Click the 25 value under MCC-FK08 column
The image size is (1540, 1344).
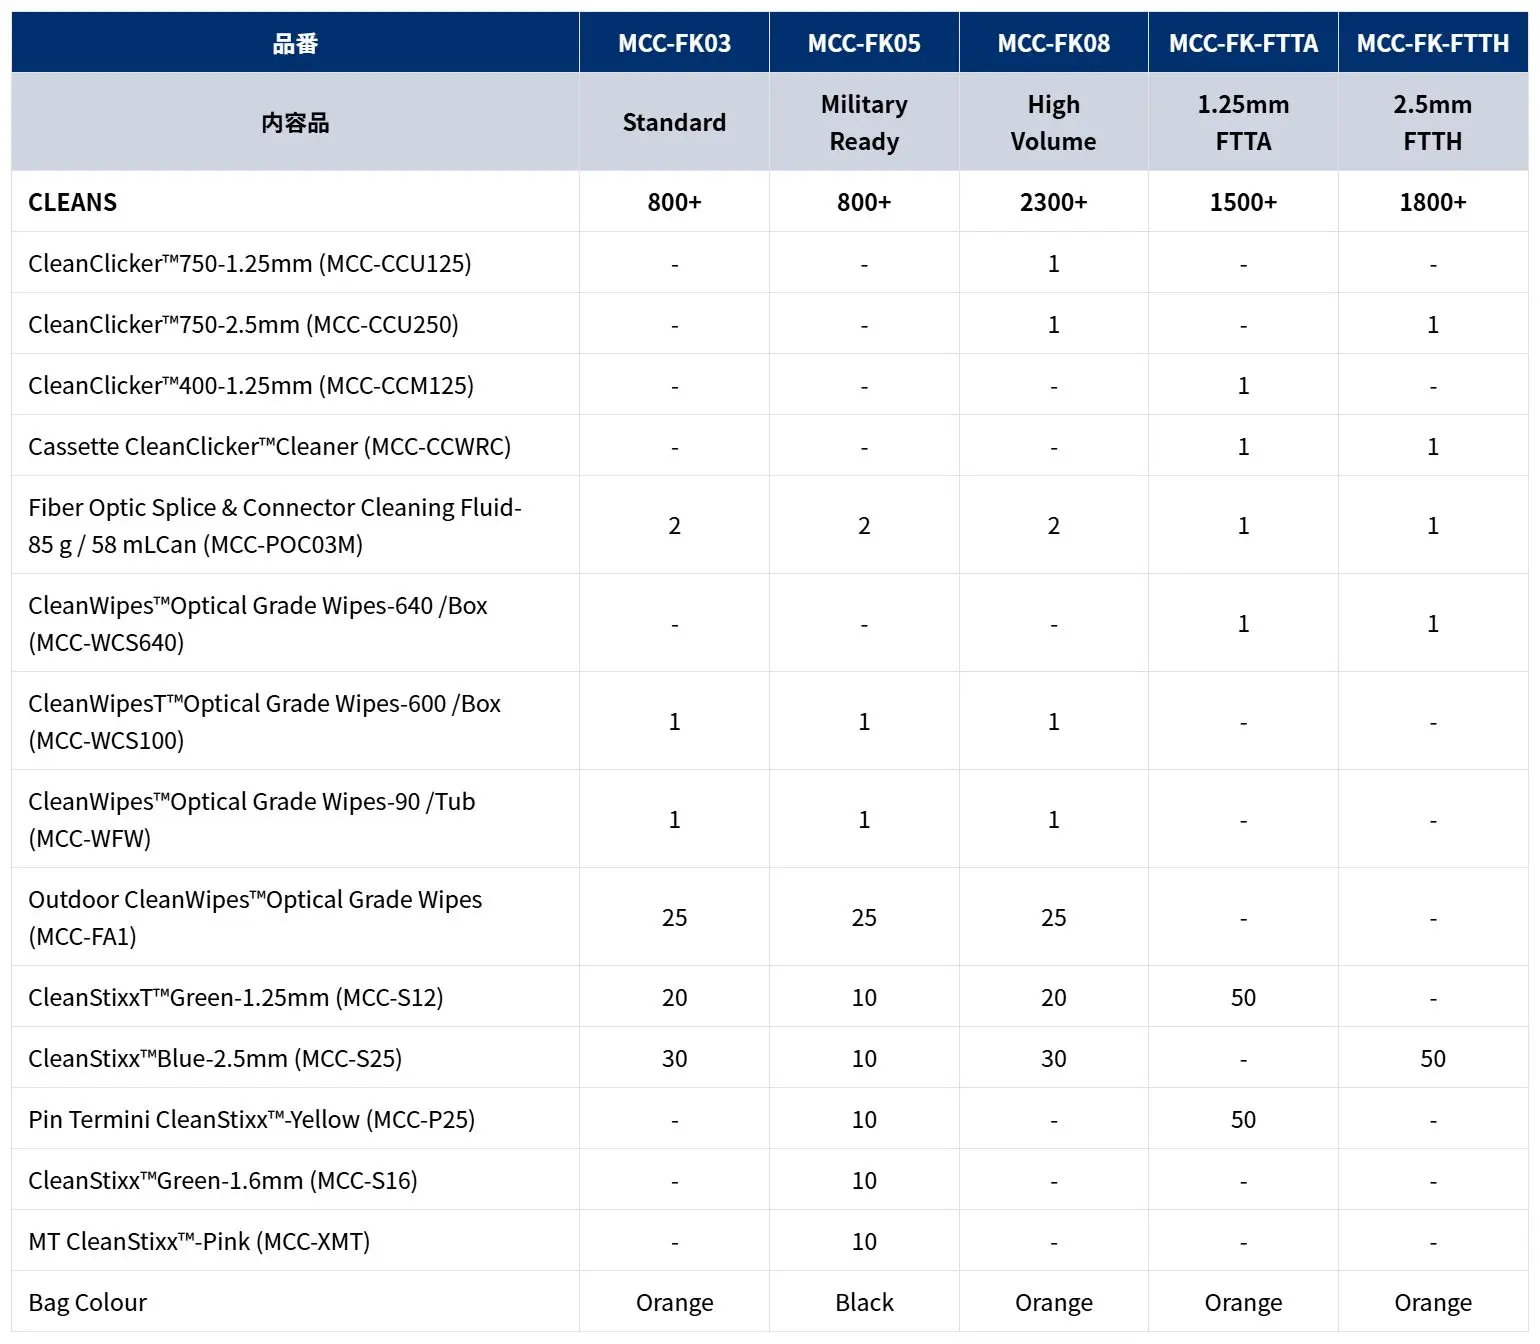(x=1053, y=917)
